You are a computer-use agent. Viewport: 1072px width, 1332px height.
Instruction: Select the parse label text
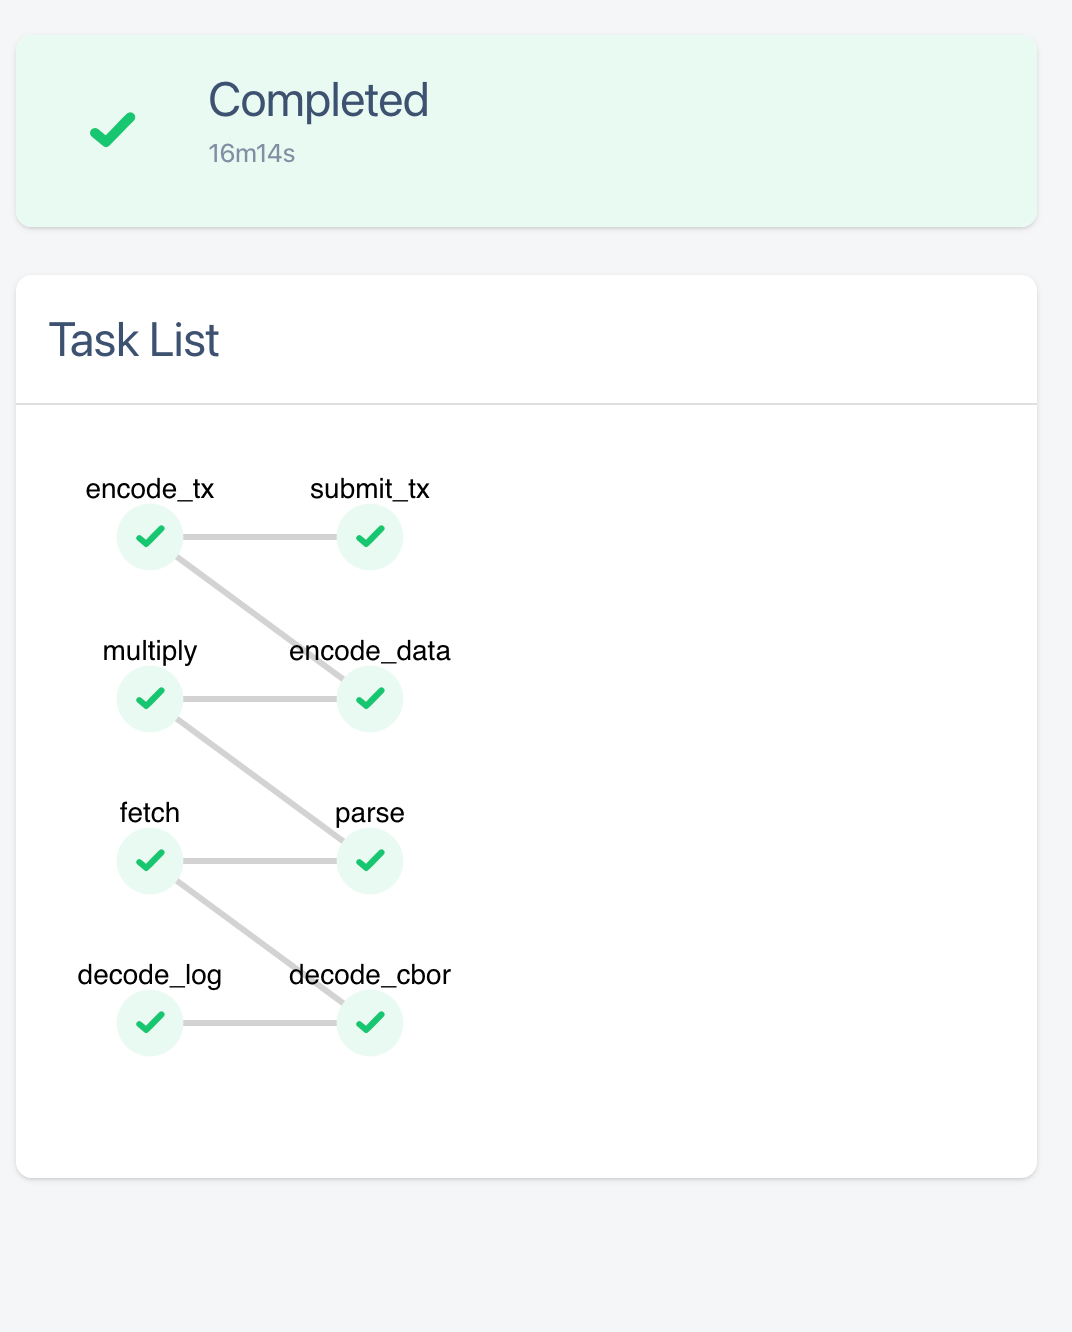point(370,813)
